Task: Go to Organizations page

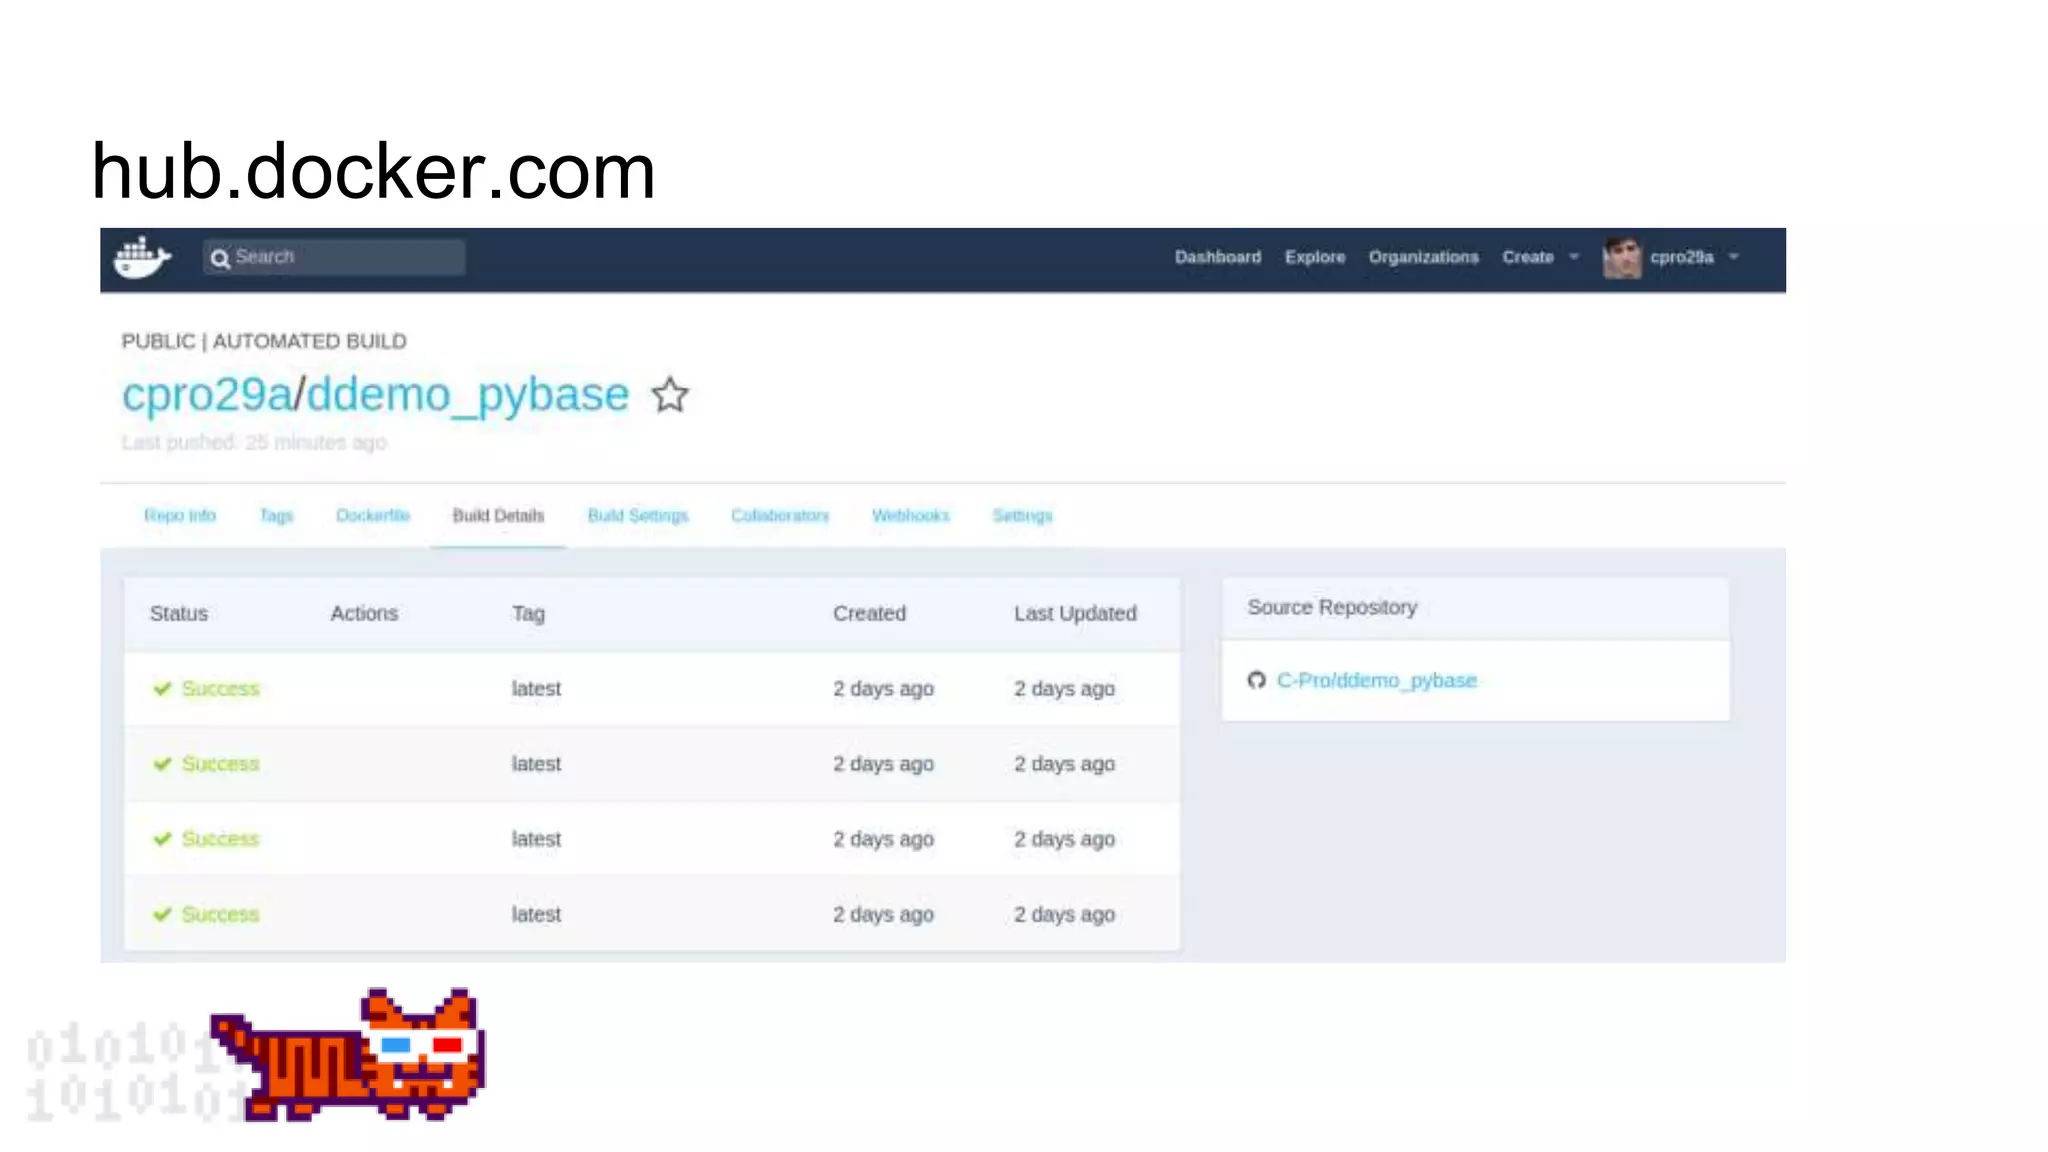Action: 1423,257
